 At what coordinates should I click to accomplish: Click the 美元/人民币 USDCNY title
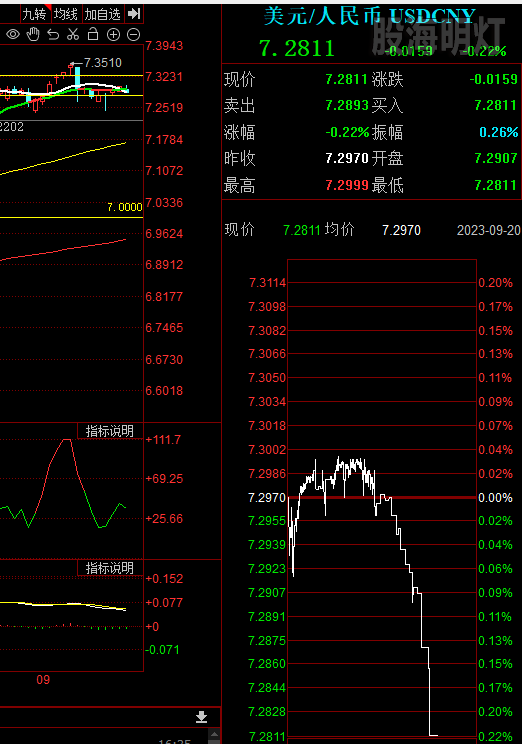point(369,16)
